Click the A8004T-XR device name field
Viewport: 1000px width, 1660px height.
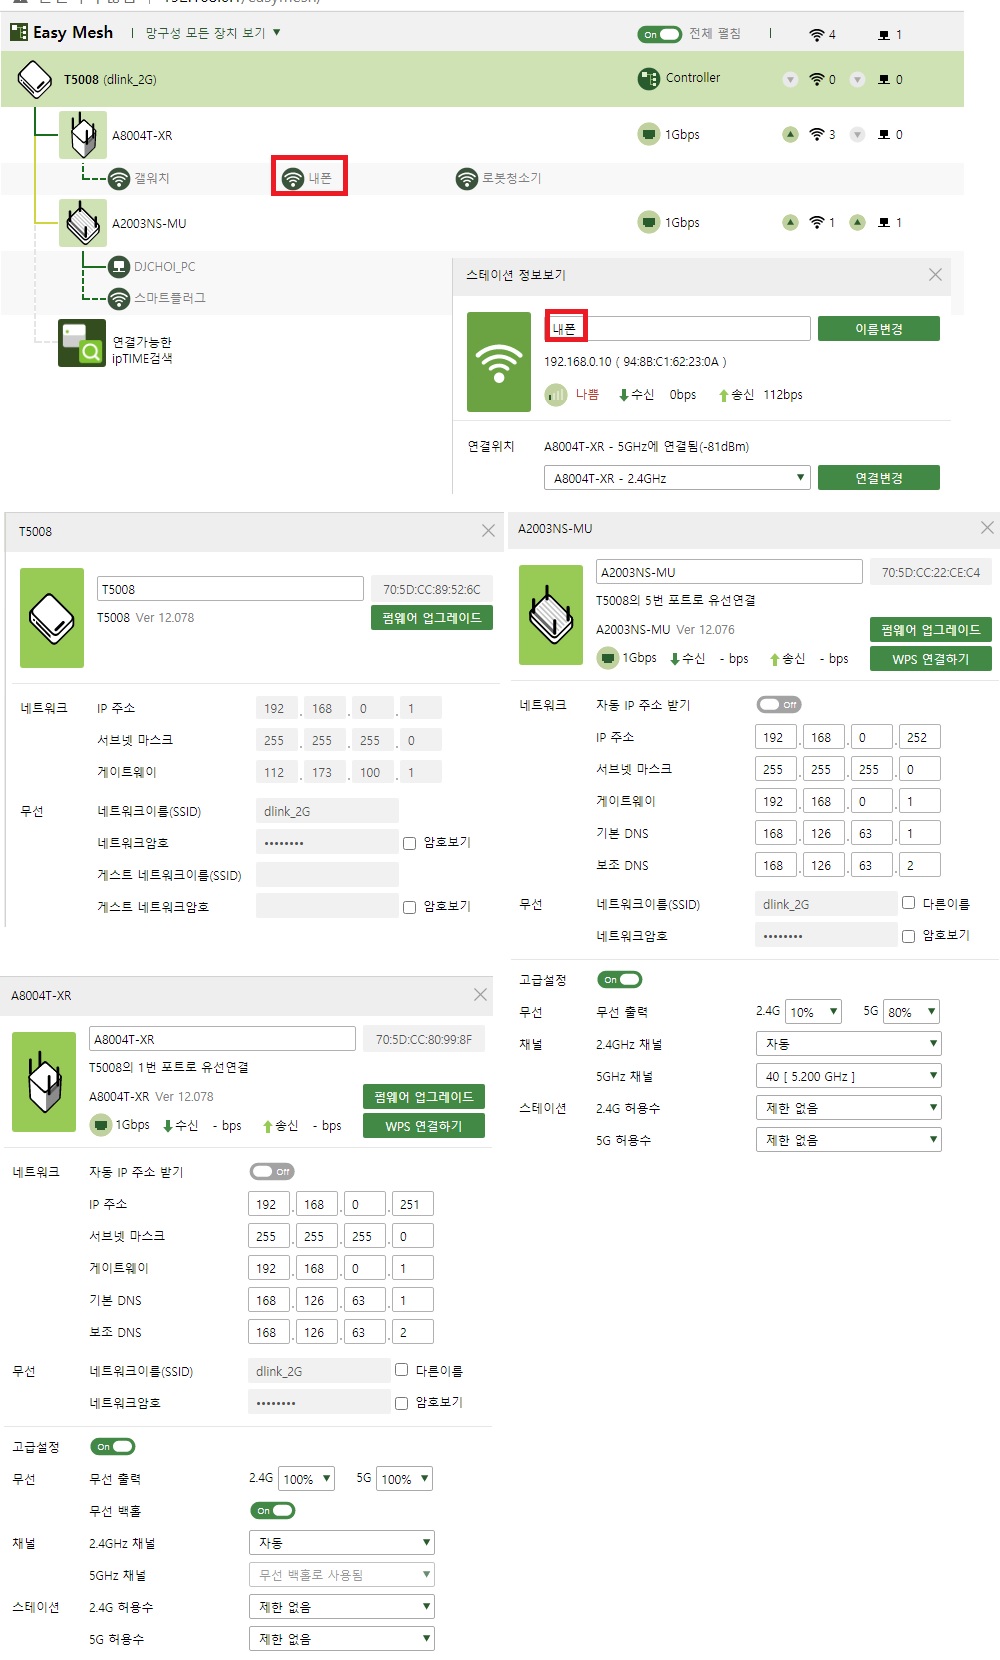[222, 1039]
